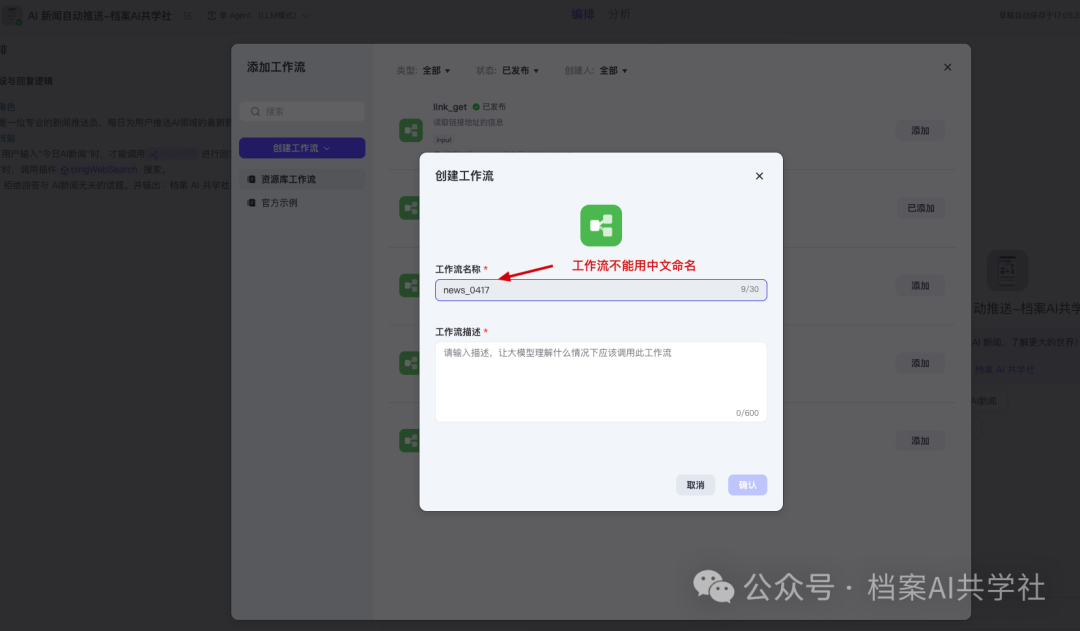The width and height of the screenshot is (1080, 631).
Task: Click the 9/30 character counter
Action: (x=749, y=289)
